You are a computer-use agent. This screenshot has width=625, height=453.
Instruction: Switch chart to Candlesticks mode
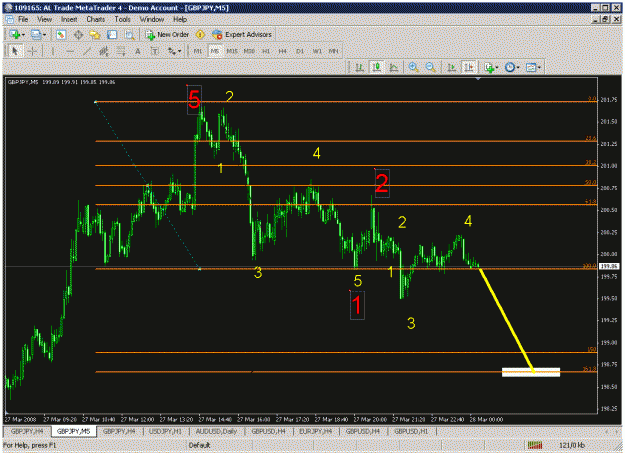pos(377,67)
